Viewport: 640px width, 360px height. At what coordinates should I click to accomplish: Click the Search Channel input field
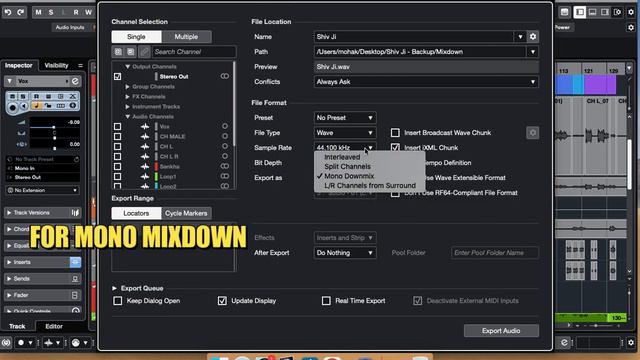[194, 52]
